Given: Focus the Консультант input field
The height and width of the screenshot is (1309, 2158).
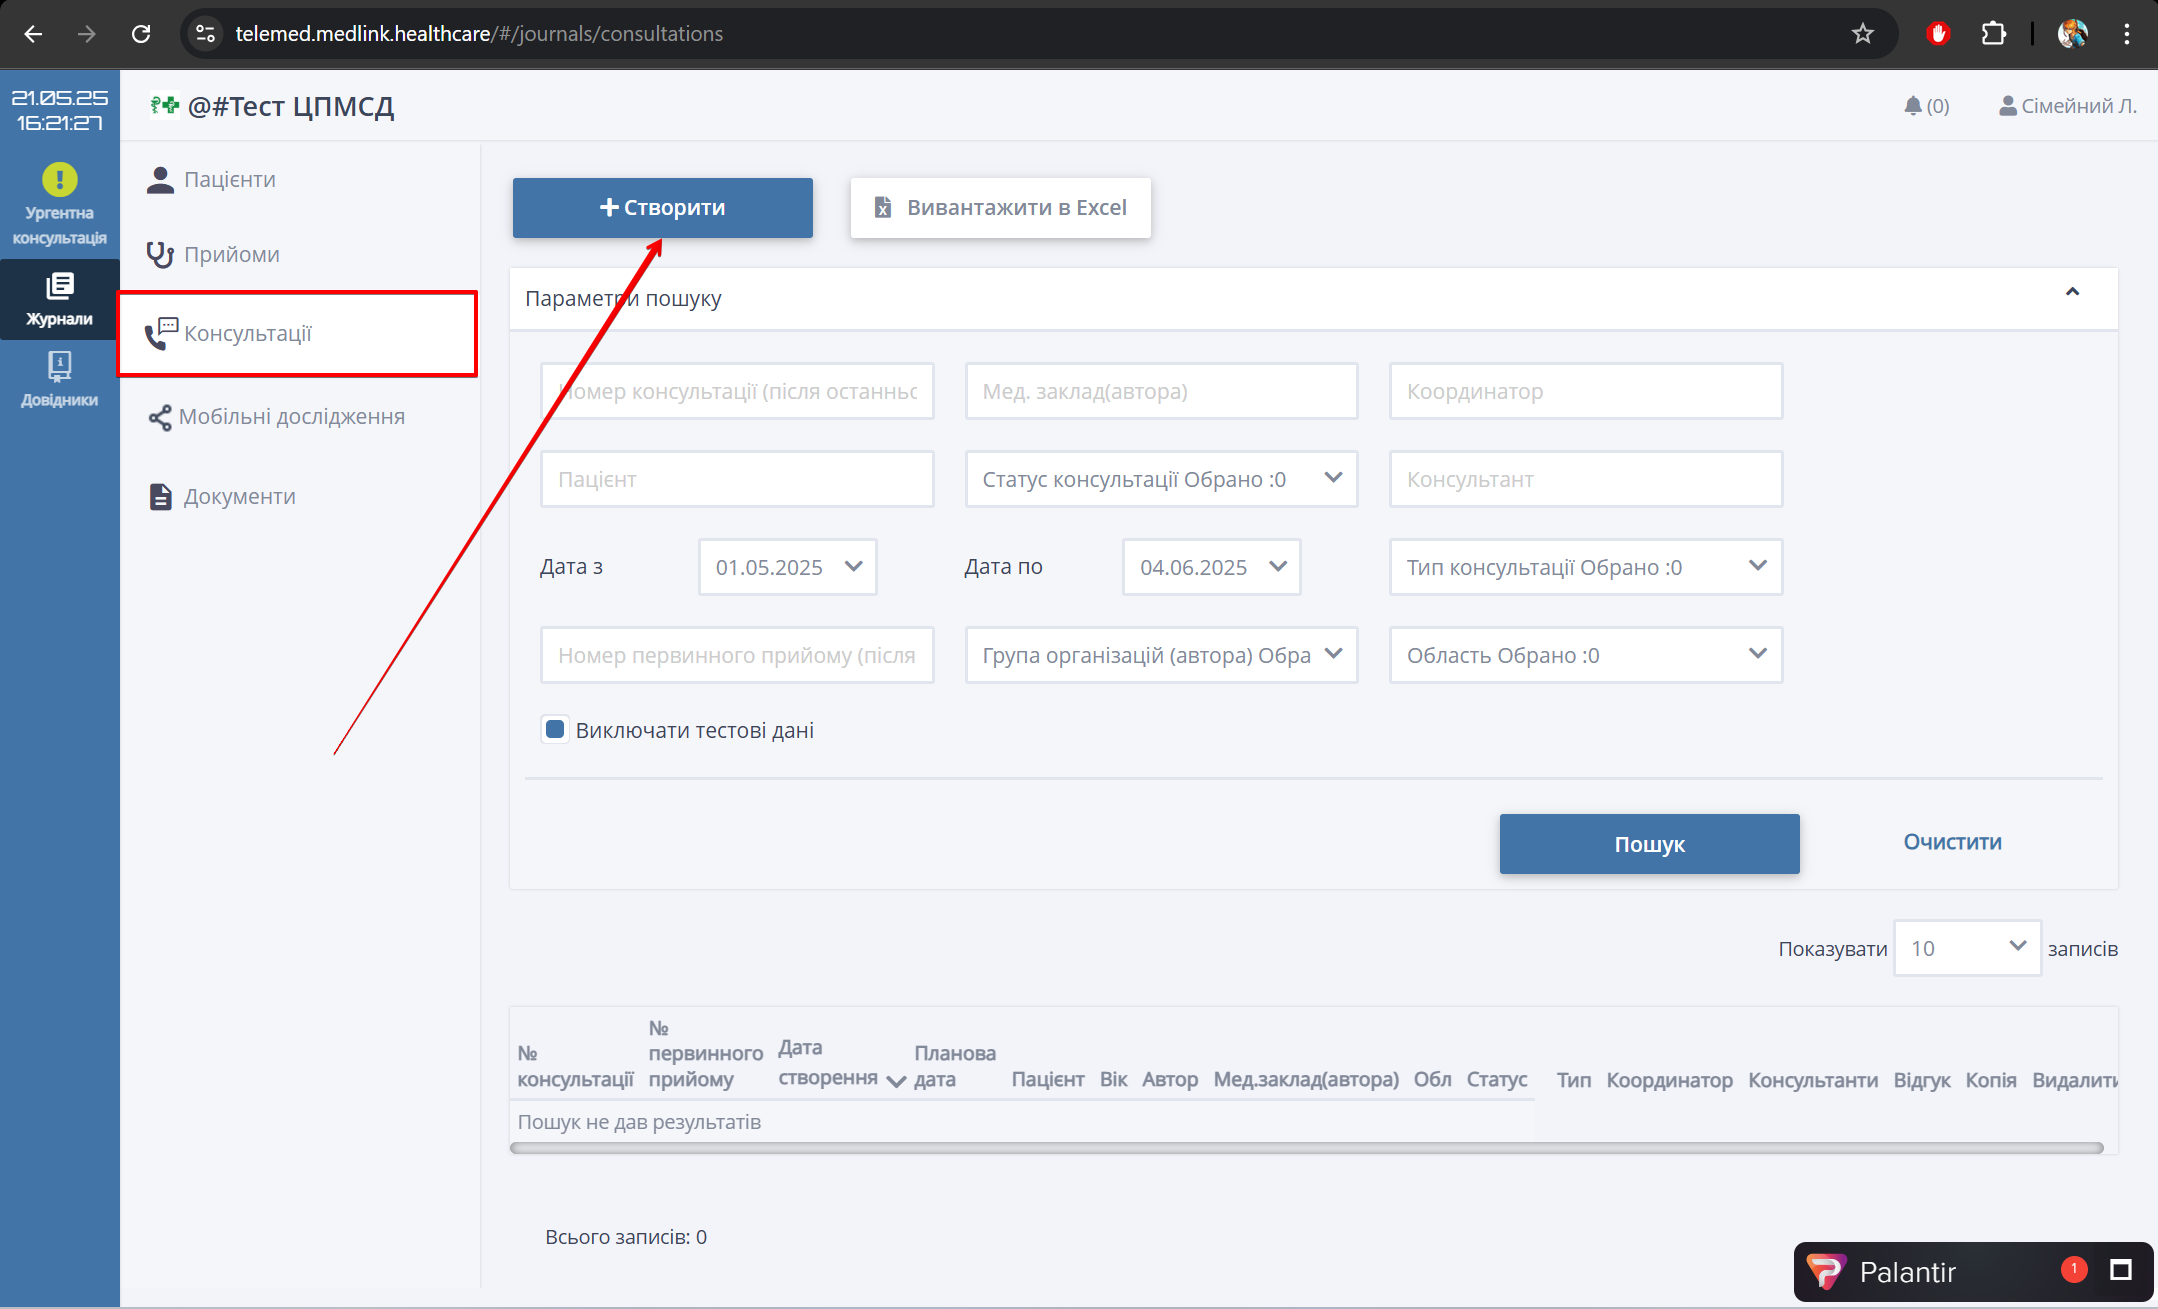Looking at the screenshot, I should coord(1585,479).
